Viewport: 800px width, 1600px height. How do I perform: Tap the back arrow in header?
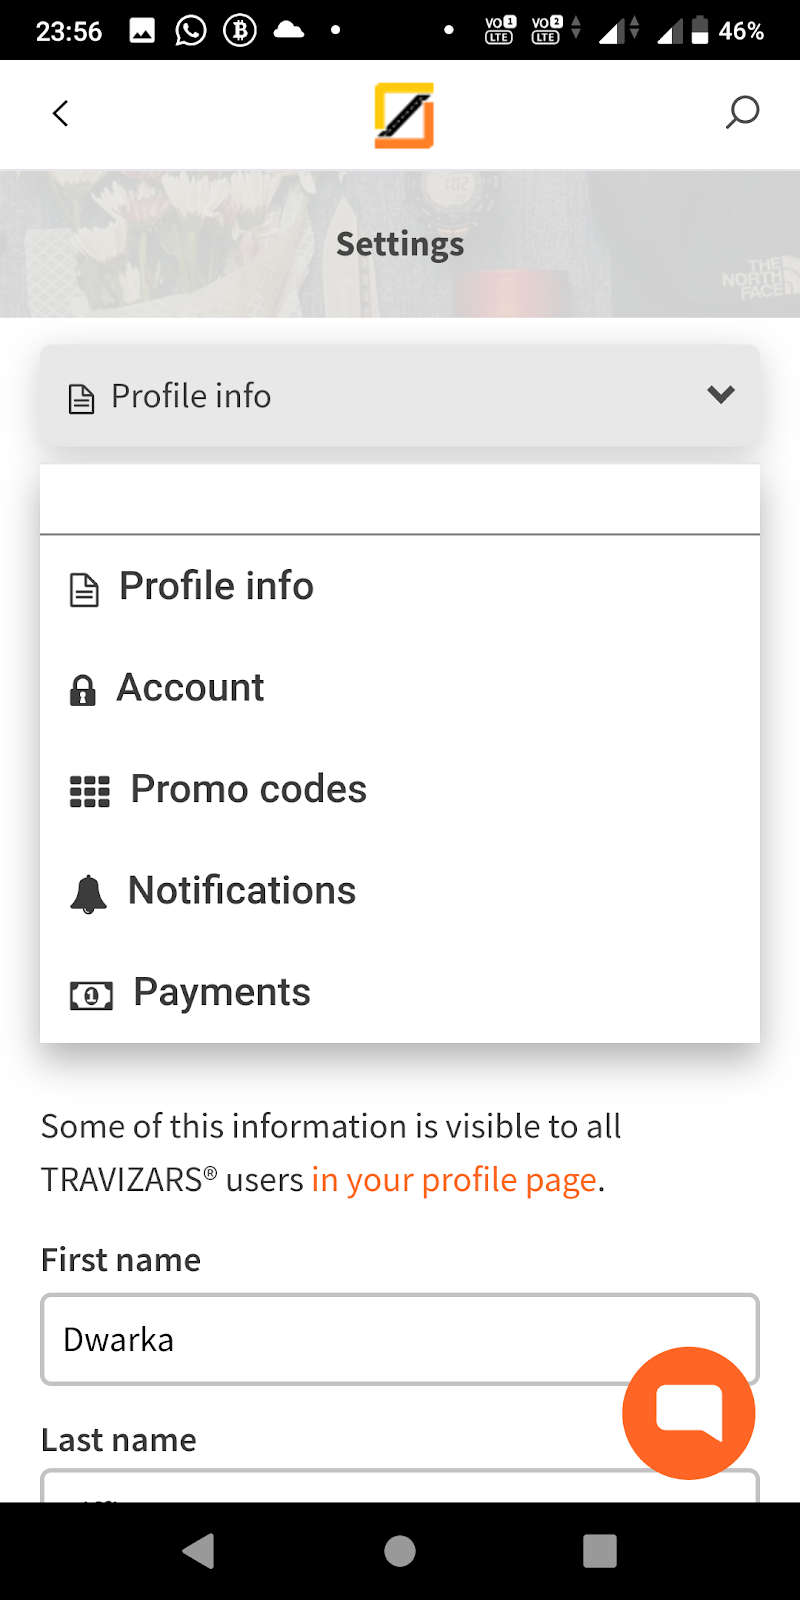click(61, 114)
